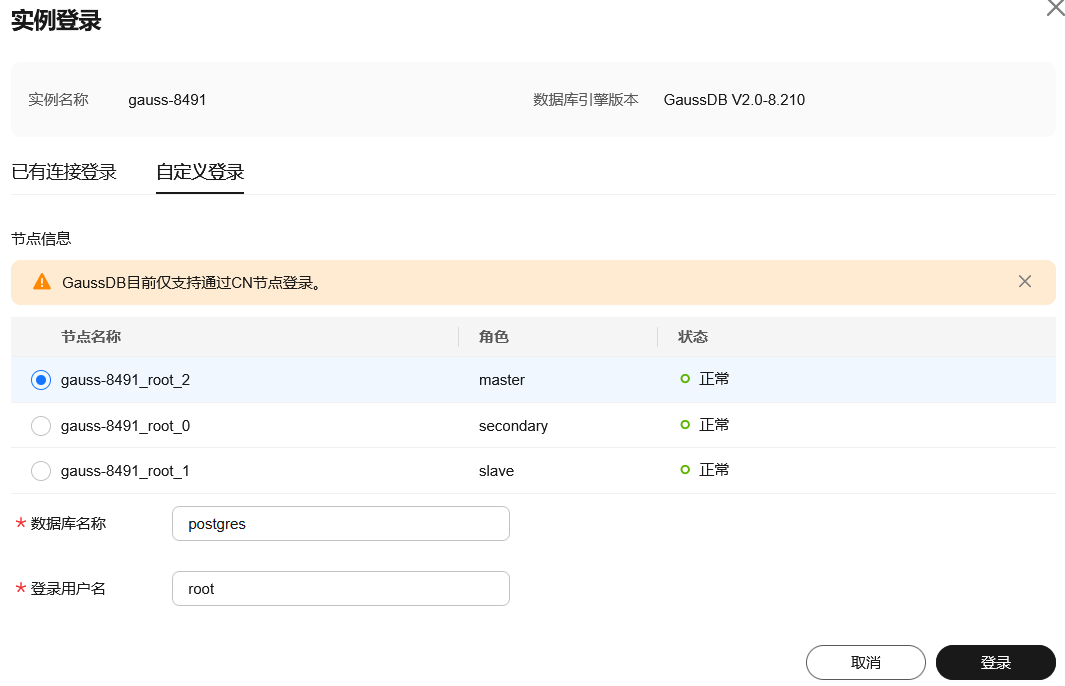Select the gauss-8491_root_0 node radio button

[41, 426]
